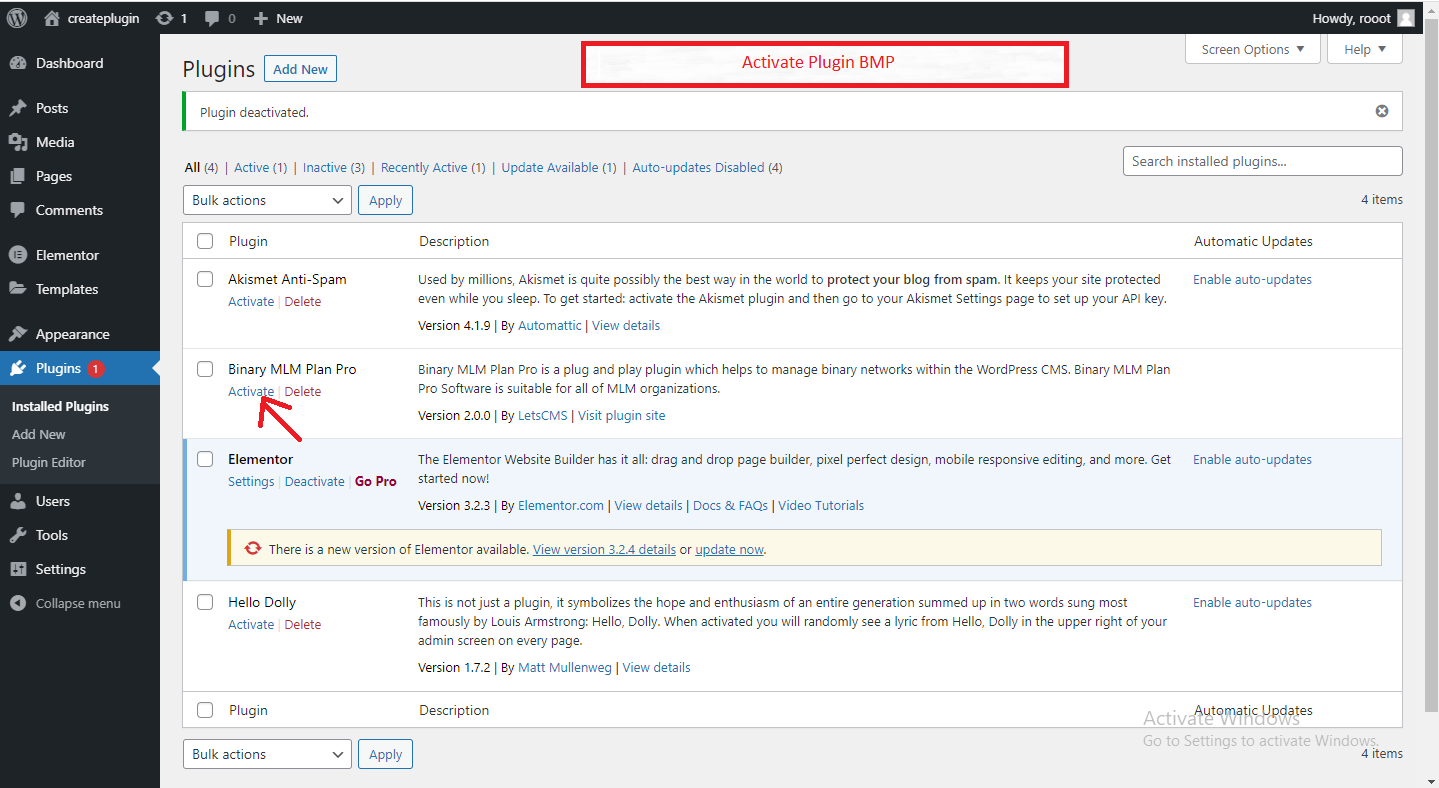The image size is (1439, 788).
Task: Click the user avatar next to Howdy
Action: point(1405,18)
